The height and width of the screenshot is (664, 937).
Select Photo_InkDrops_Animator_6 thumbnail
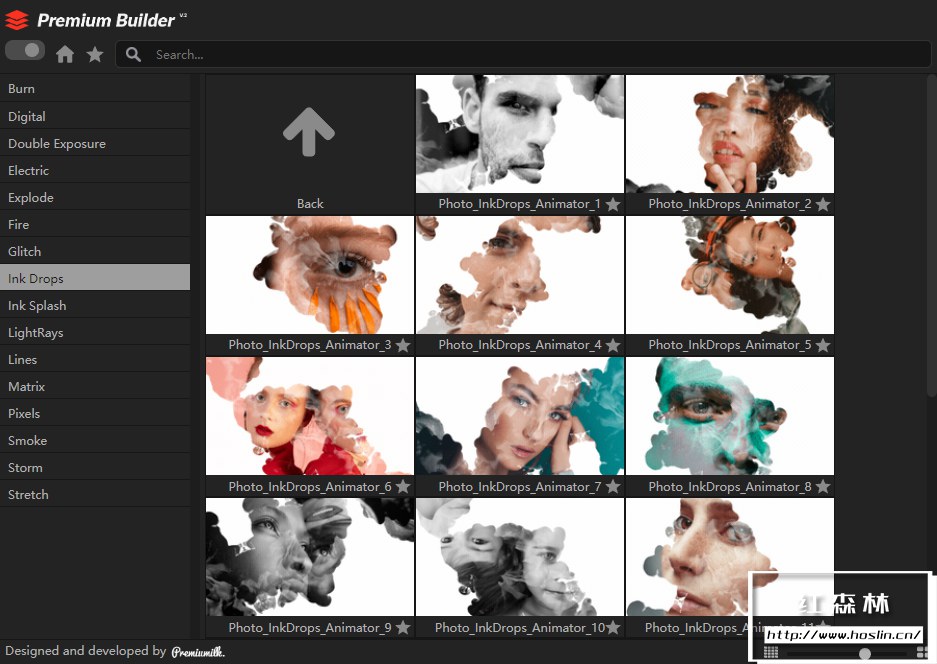point(310,416)
